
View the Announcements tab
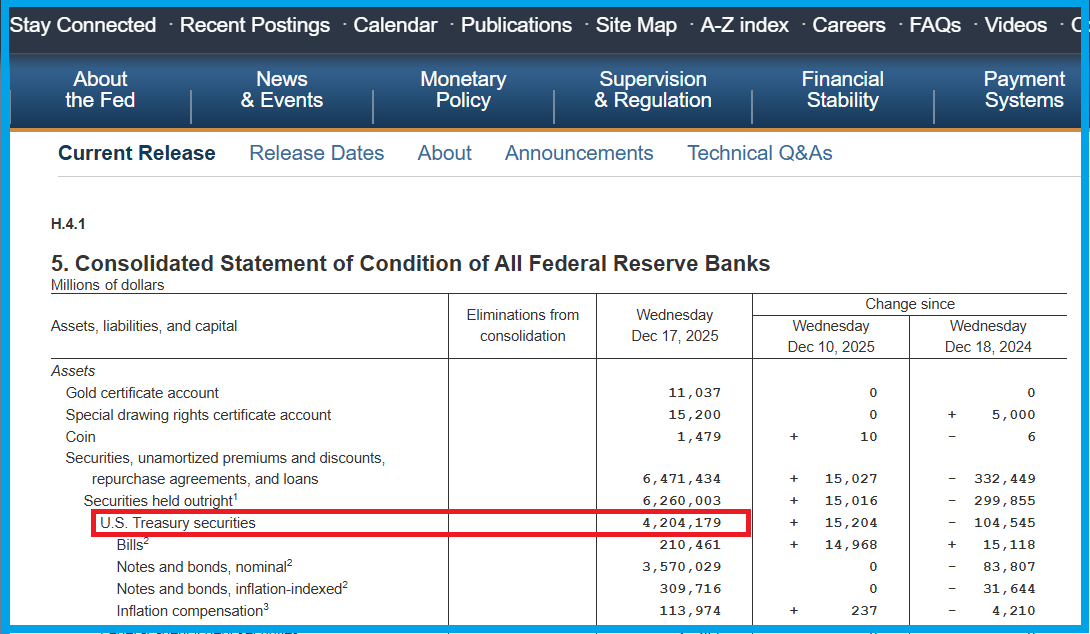click(579, 153)
